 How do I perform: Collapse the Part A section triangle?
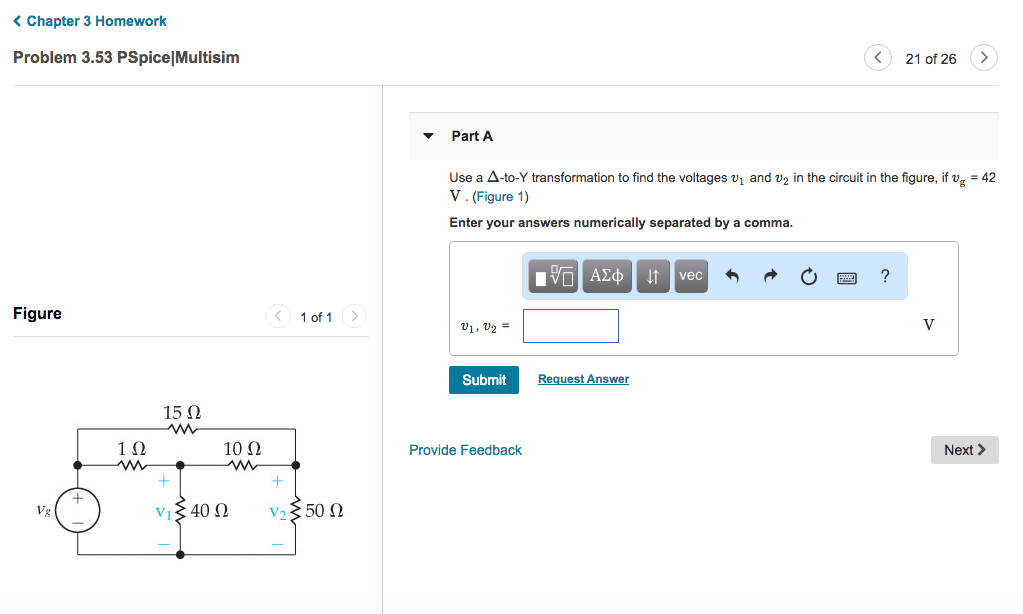tap(428, 135)
